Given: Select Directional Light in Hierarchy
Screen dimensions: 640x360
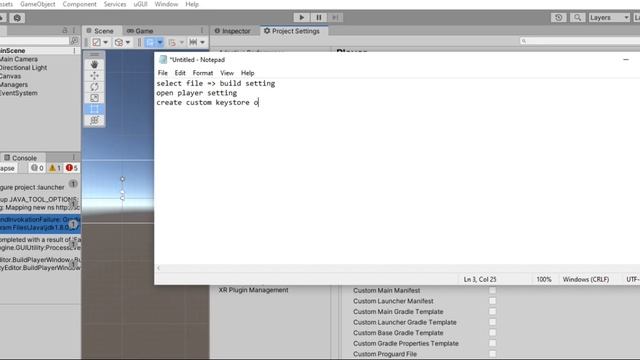Looking at the screenshot, I should click(23, 67).
